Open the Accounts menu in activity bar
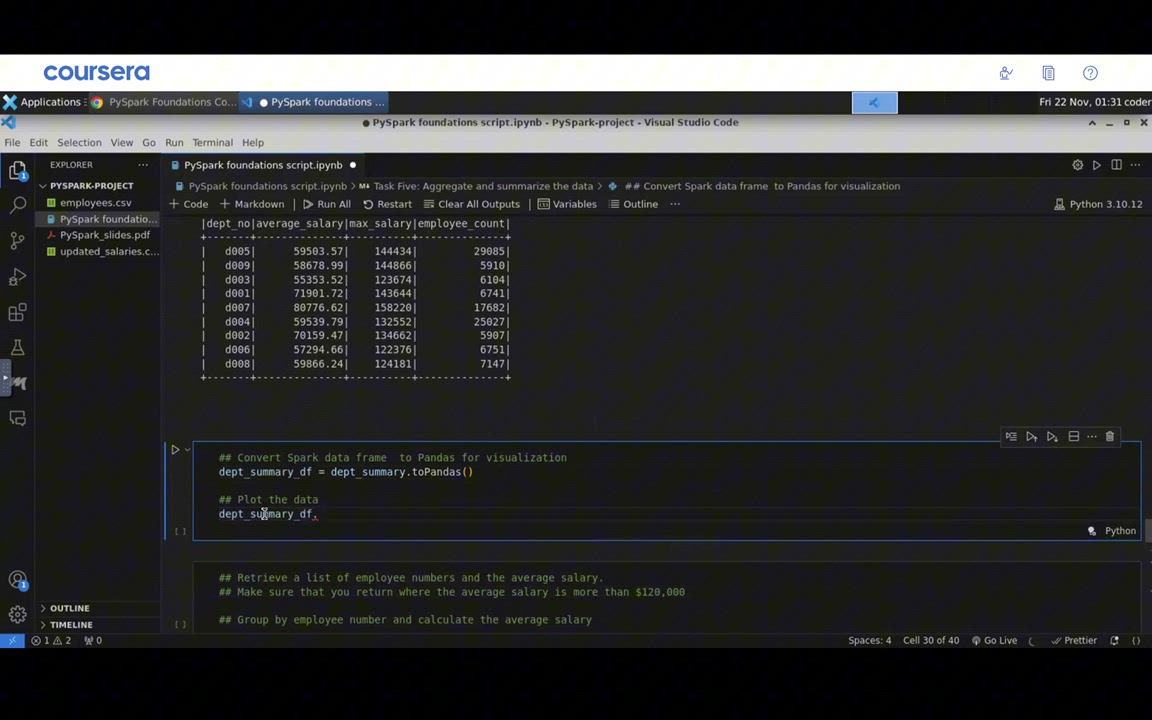Image resolution: width=1152 pixels, height=720 pixels. (x=18, y=580)
